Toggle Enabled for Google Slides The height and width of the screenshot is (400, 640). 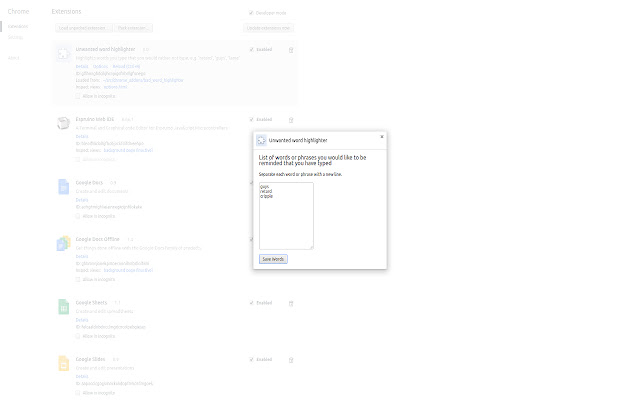click(251, 360)
